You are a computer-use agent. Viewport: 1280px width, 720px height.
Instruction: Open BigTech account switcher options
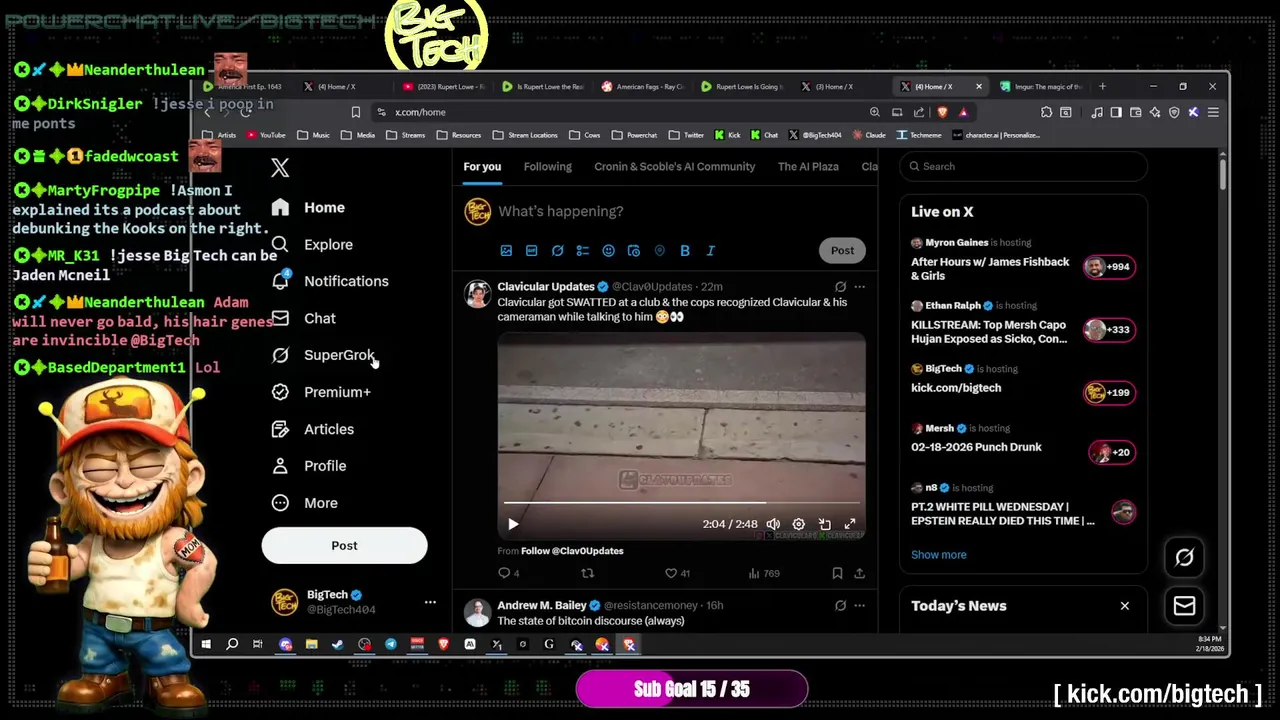point(430,602)
